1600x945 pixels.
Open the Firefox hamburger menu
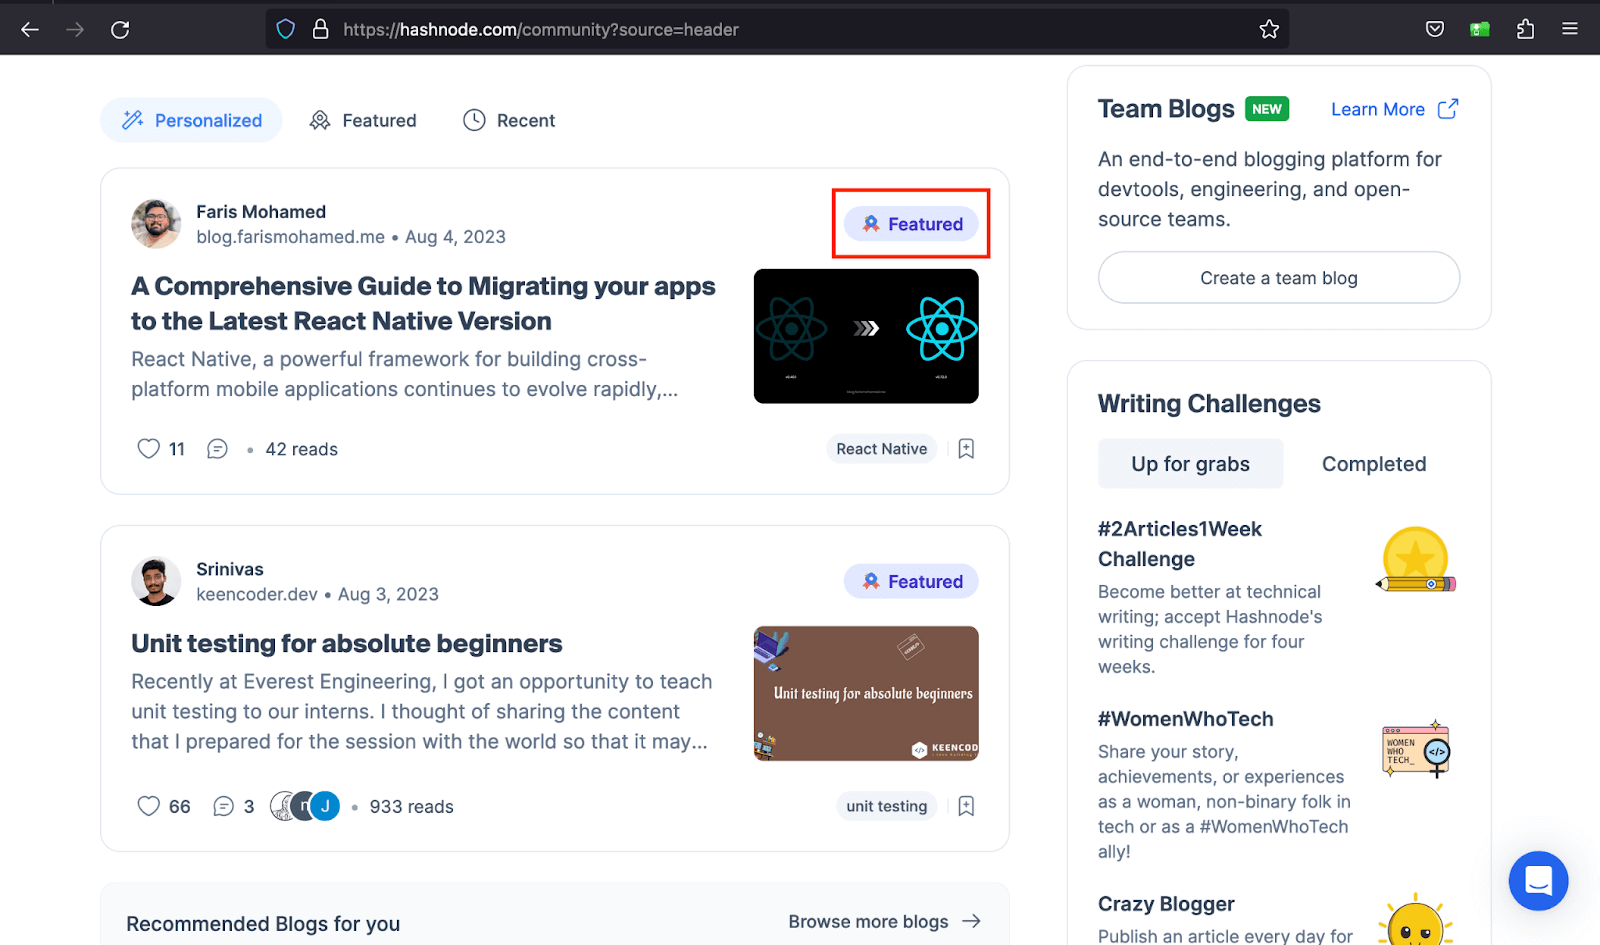(1570, 29)
